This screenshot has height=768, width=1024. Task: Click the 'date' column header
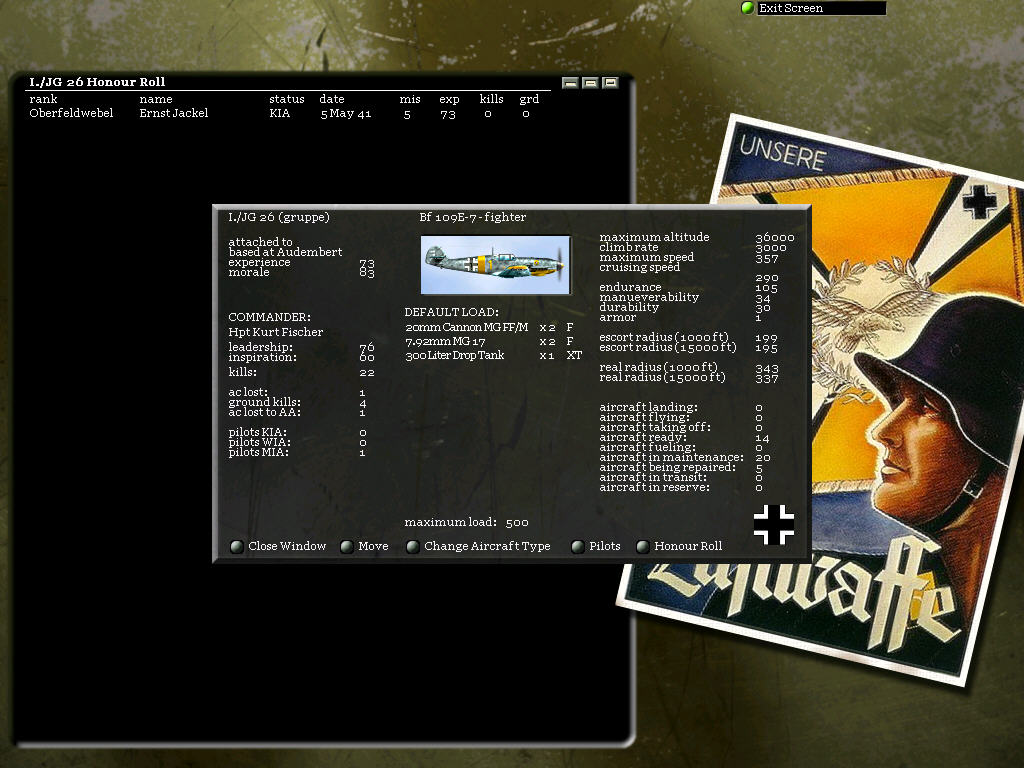[332, 99]
